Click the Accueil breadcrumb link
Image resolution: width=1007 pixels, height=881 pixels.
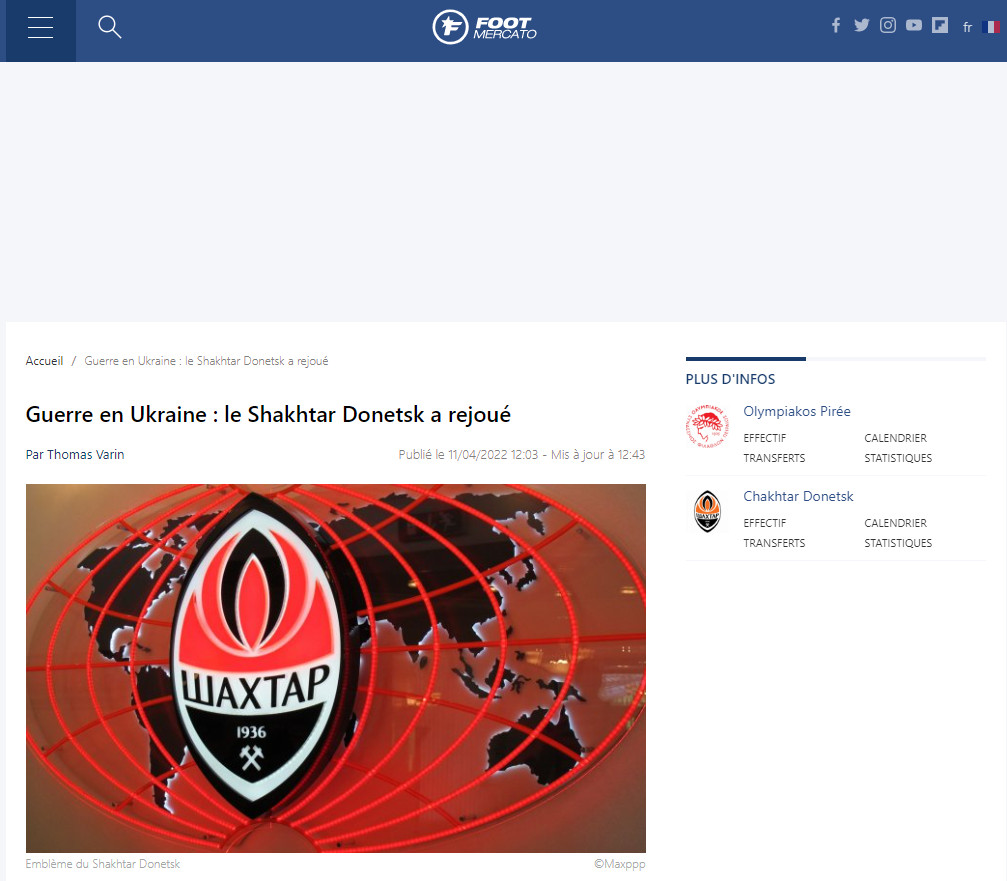(x=44, y=361)
